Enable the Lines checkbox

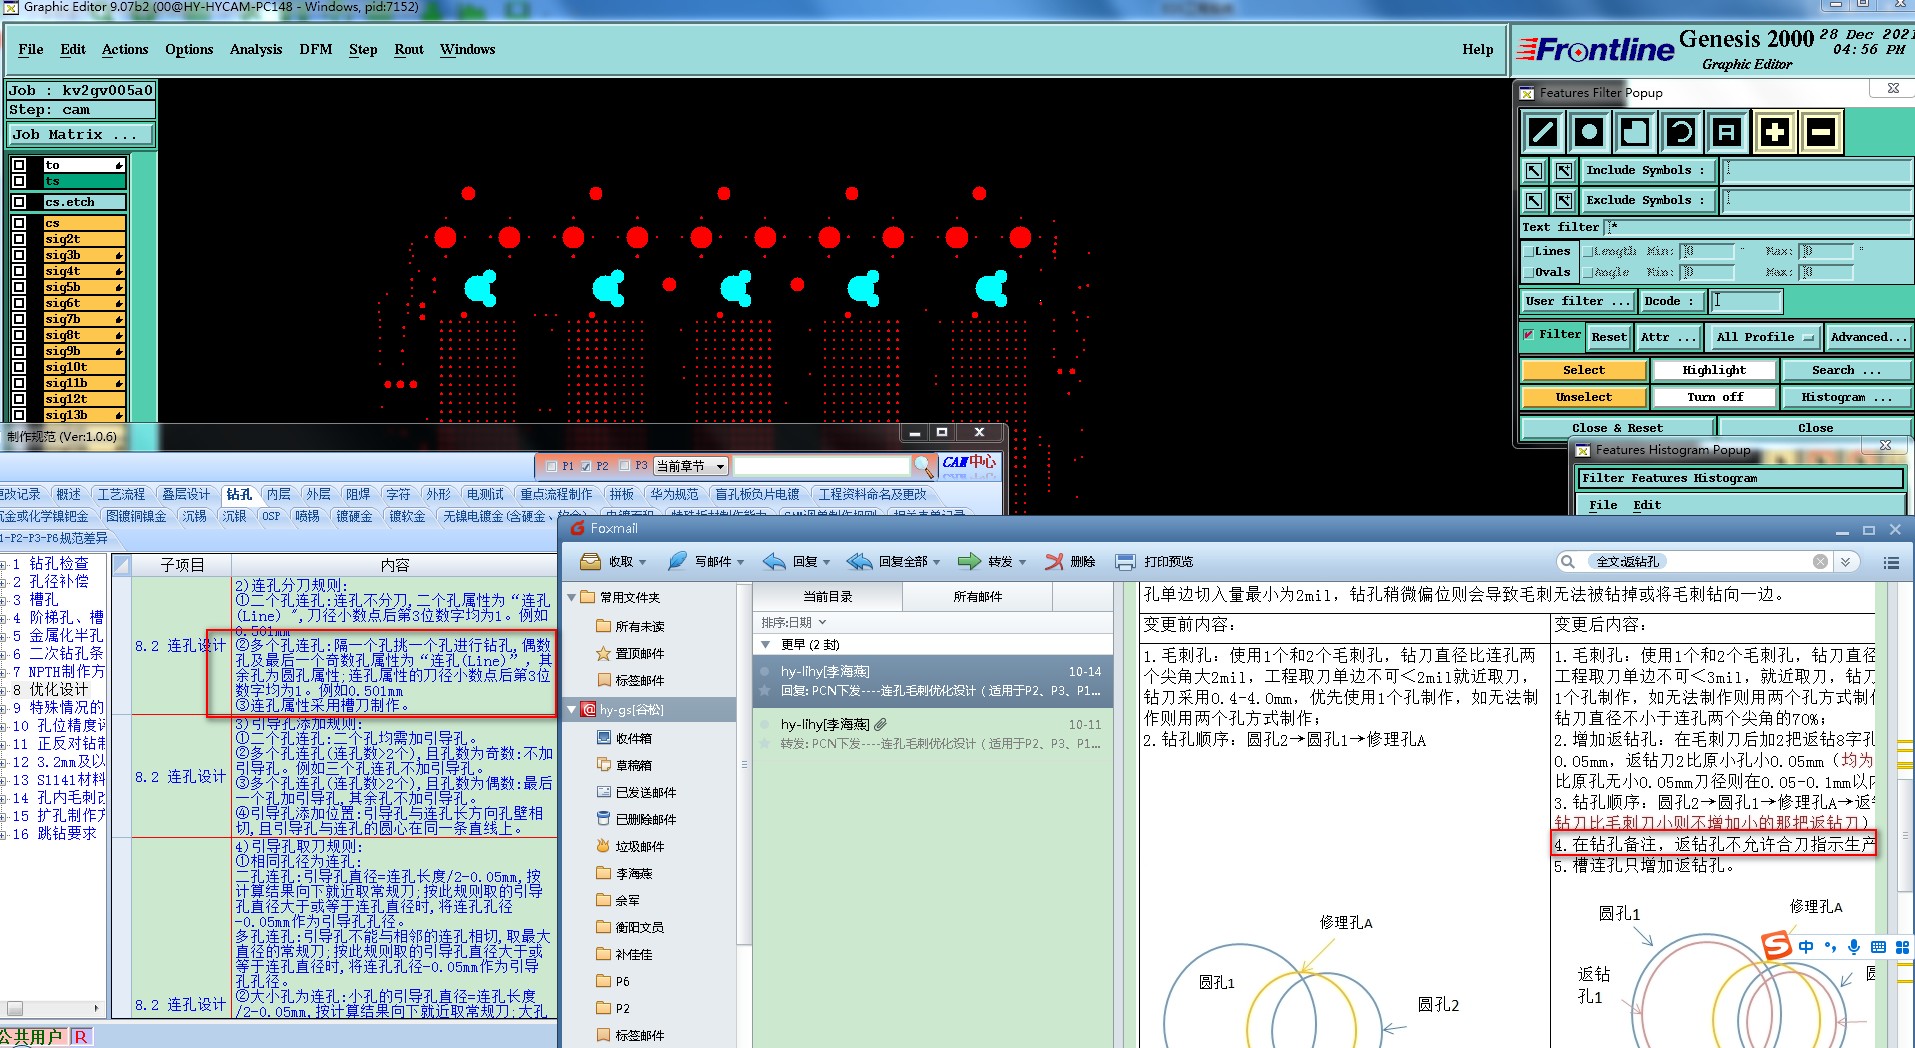[x=1528, y=252]
